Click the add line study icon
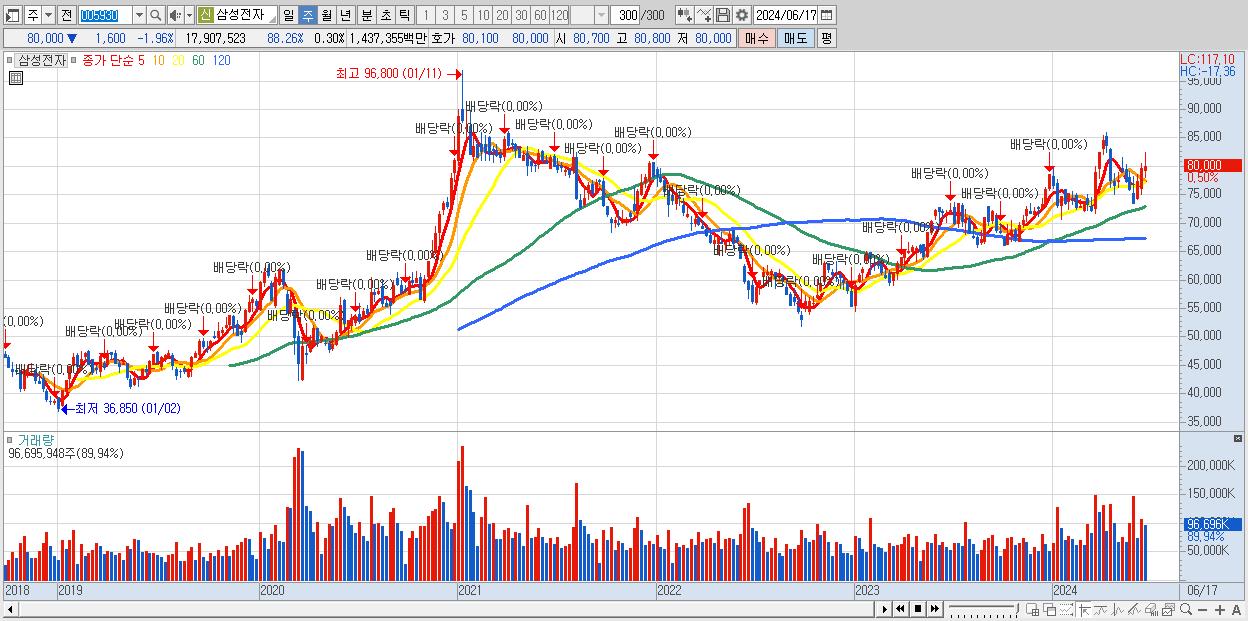Viewport: 1248px width, 621px height. coord(704,15)
